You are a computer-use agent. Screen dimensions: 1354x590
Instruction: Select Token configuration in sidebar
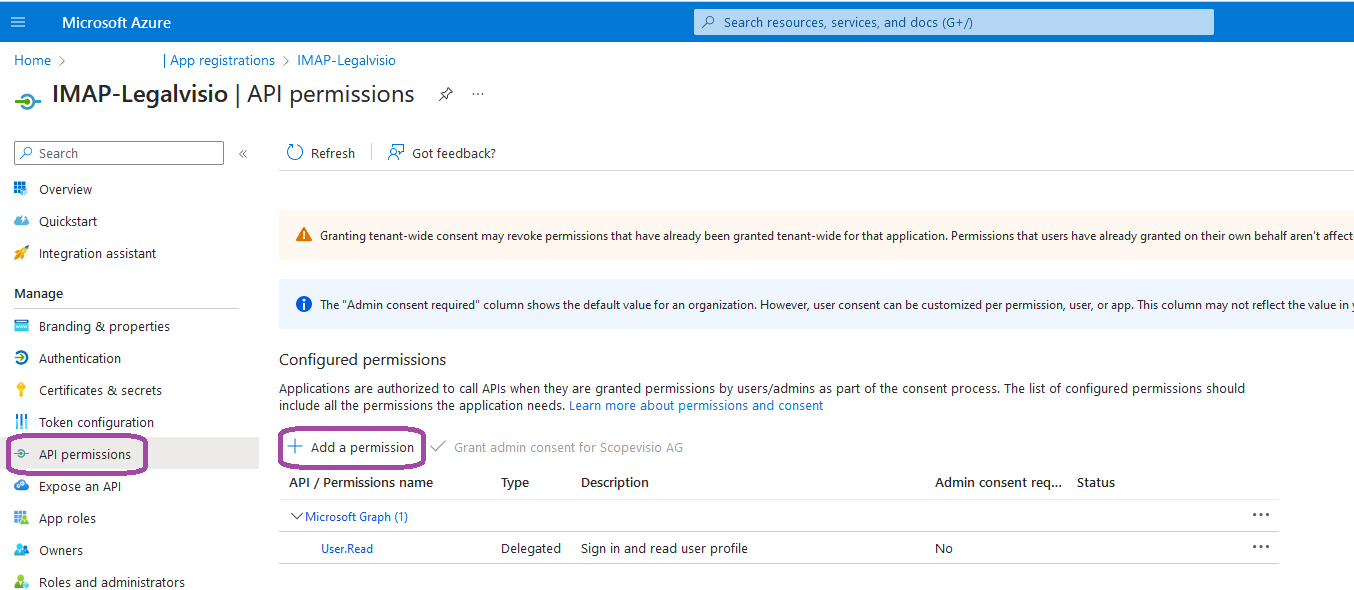pos(96,422)
